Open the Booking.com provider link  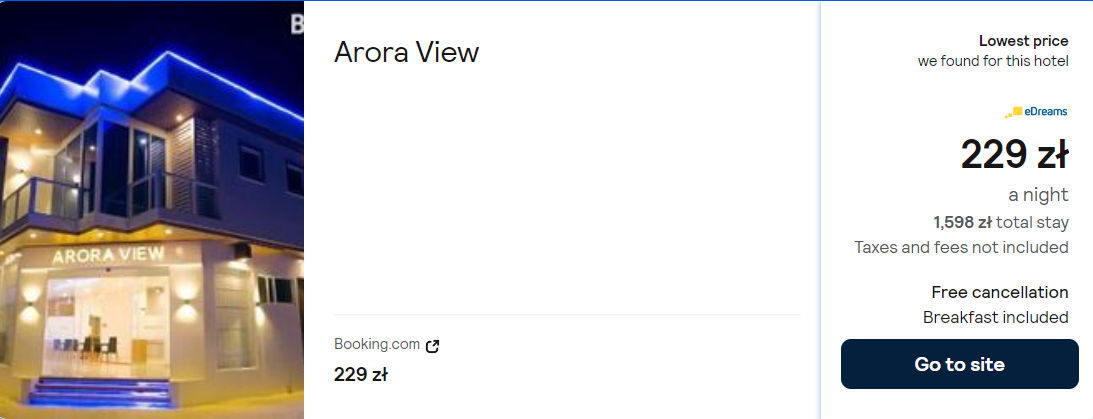(377, 345)
